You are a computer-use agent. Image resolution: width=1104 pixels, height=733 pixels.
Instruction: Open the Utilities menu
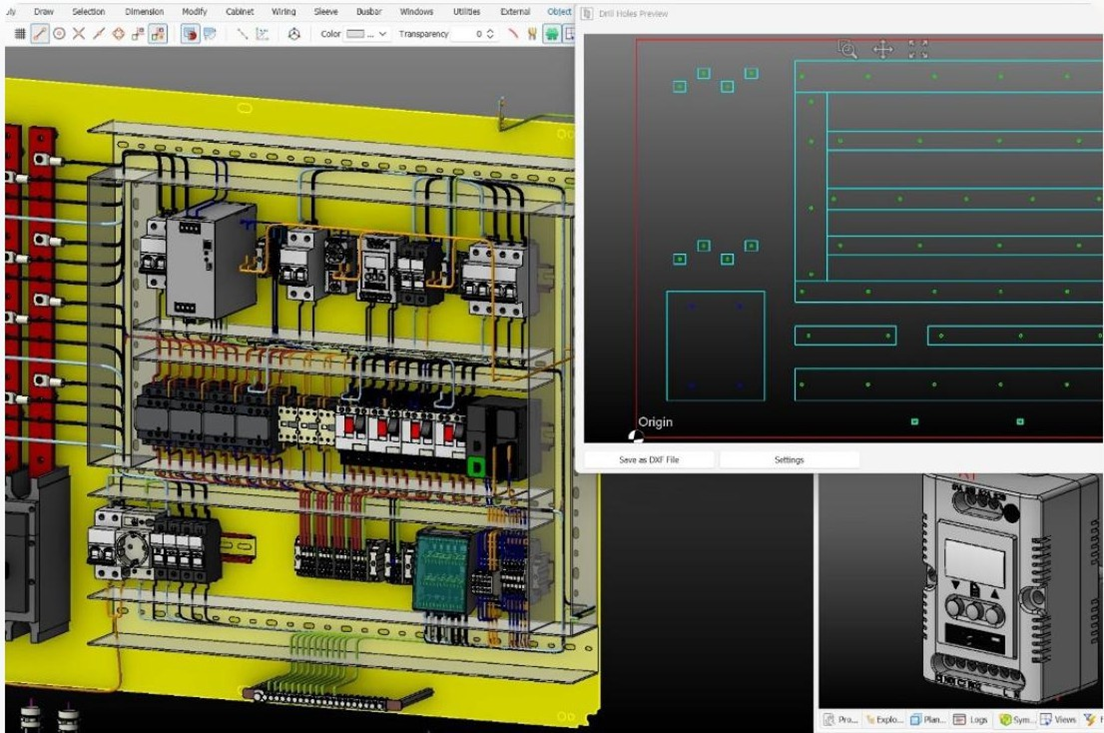467,11
